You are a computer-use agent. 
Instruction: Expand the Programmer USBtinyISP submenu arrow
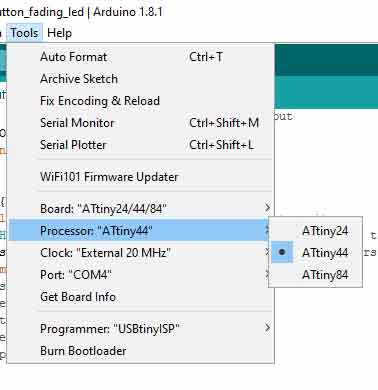(x=267, y=328)
